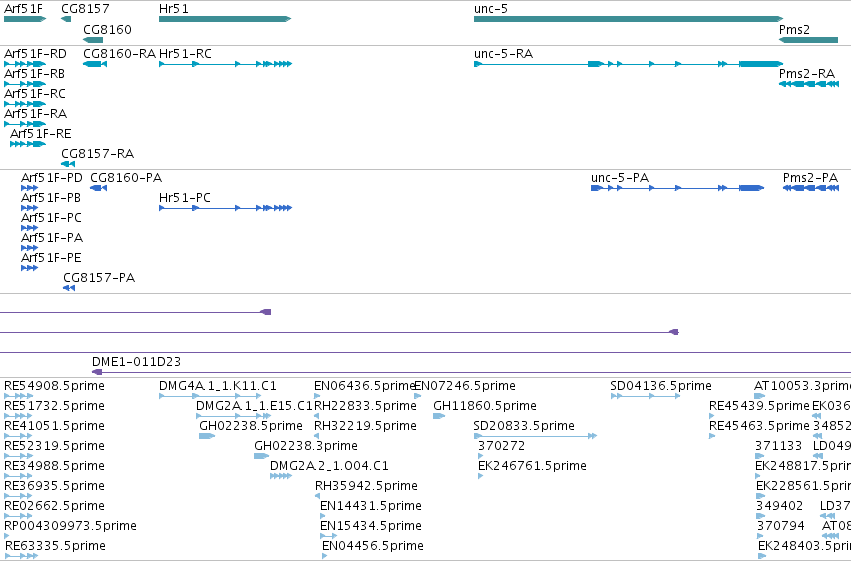
Task: Select the CG8157-PA protein label
Action: [99, 277]
